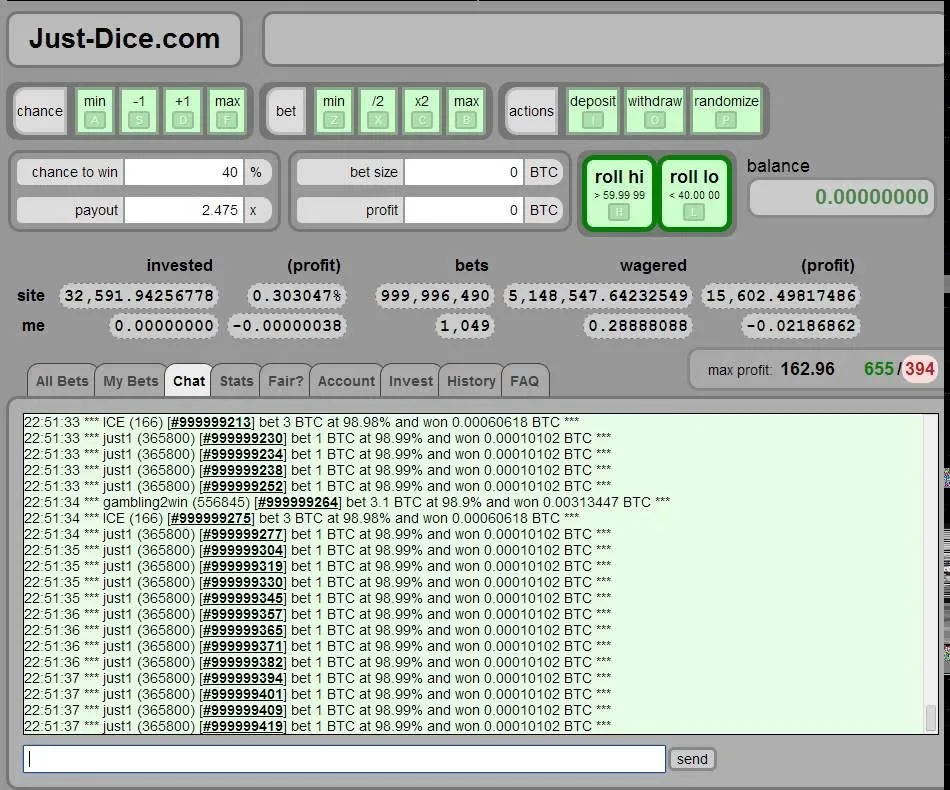
Task: Increase chance with the +1 button
Action: click(x=182, y=110)
